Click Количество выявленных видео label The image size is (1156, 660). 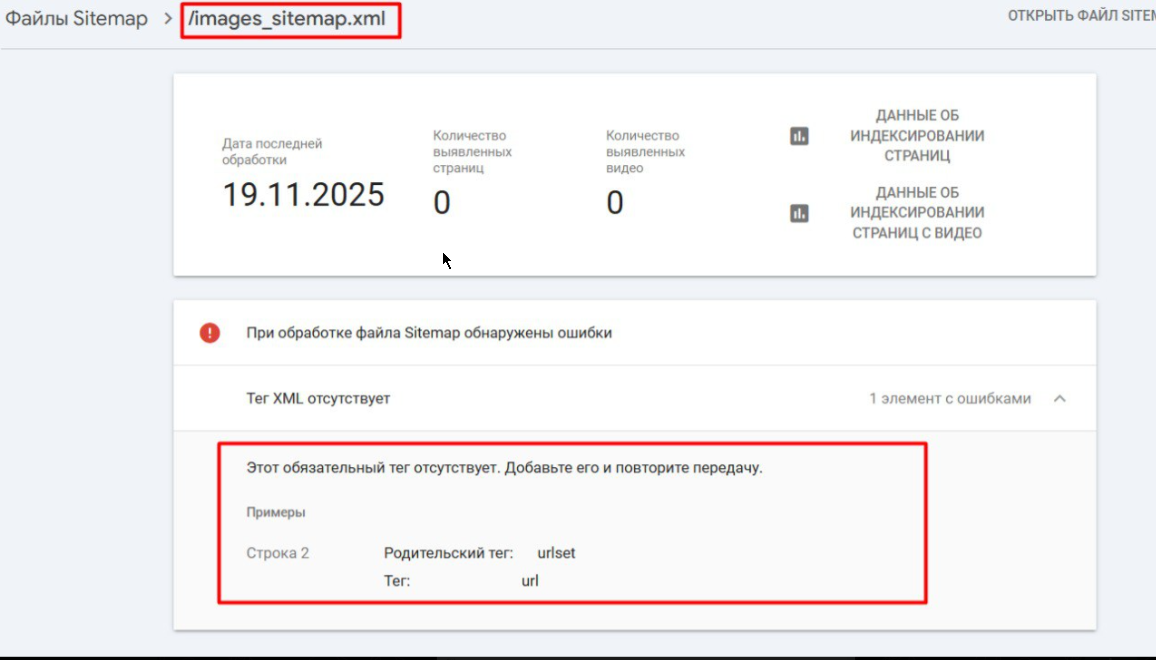[645, 152]
